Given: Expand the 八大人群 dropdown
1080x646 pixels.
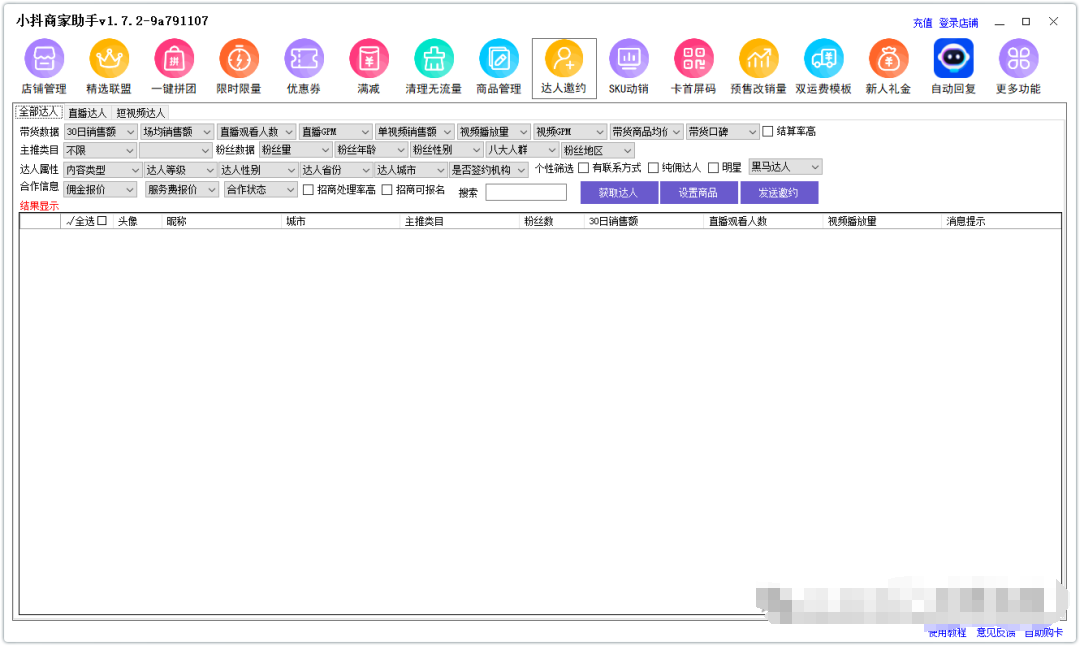Looking at the screenshot, I should click(522, 150).
